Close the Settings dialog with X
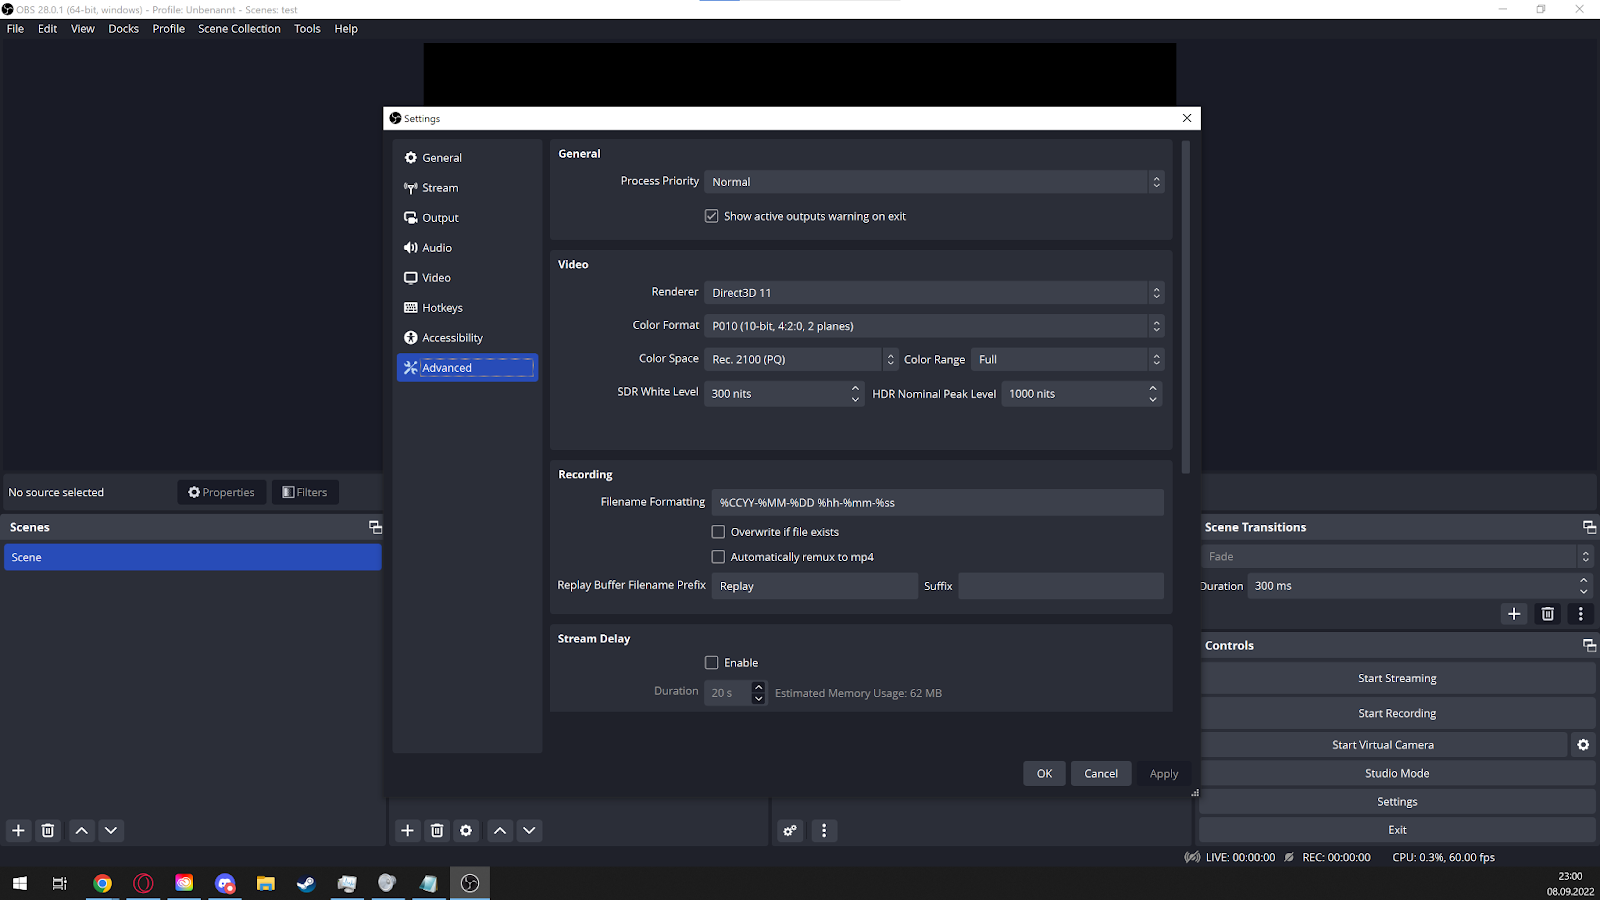The height and width of the screenshot is (900, 1600). pos(1187,118)
